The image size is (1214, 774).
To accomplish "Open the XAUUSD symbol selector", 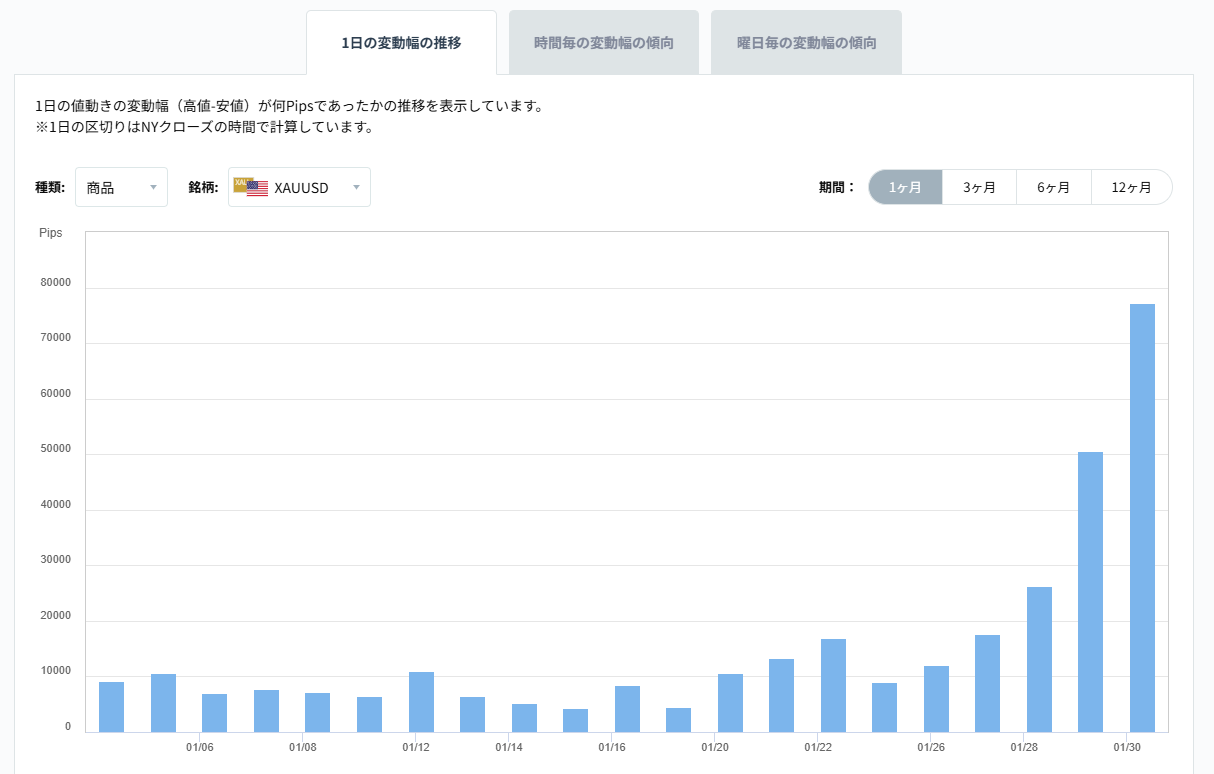I will point(300,187).
